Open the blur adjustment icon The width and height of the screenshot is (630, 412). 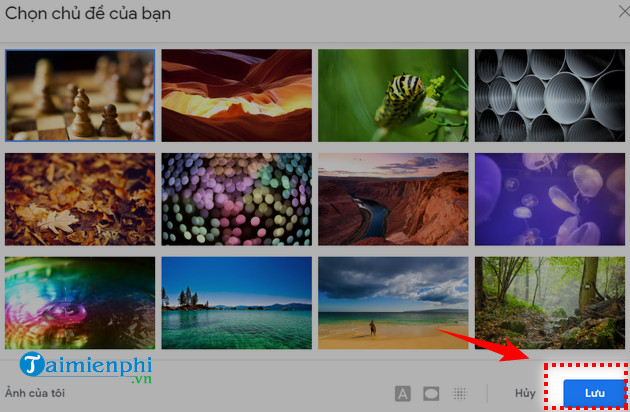[460, 393]
